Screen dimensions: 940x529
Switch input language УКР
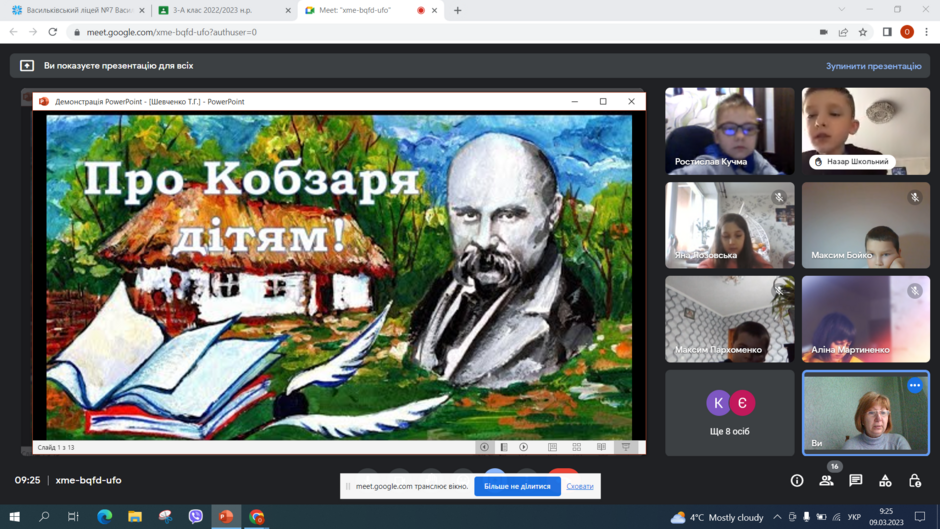click(x=854, y=517)
